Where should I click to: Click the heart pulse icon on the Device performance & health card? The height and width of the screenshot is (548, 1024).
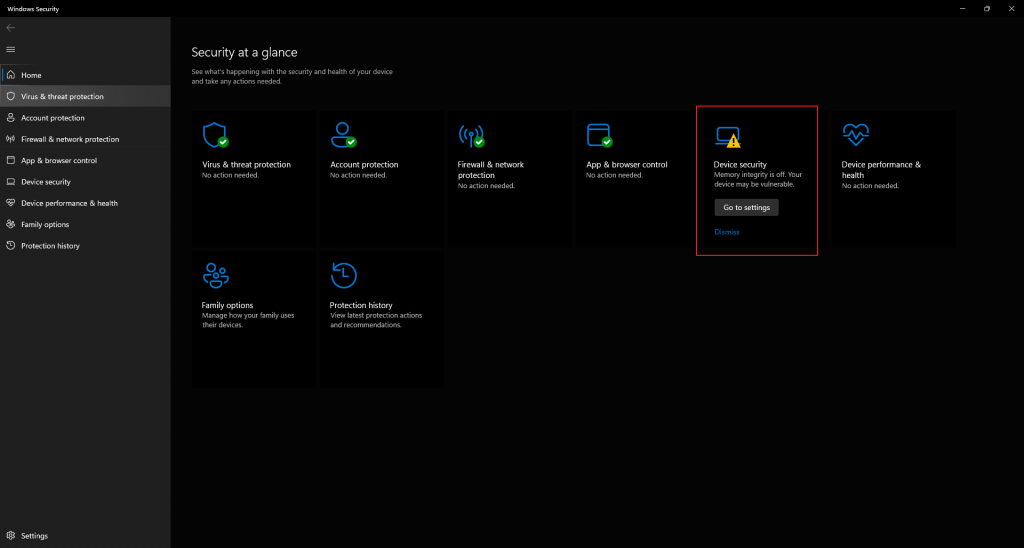tap(855, 135)
